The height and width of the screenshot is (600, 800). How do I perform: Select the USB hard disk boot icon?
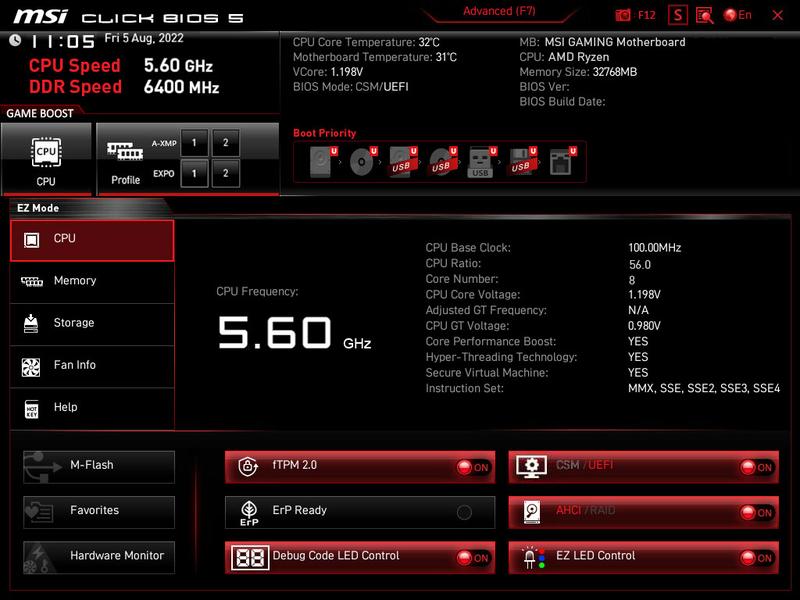point(403,162)
